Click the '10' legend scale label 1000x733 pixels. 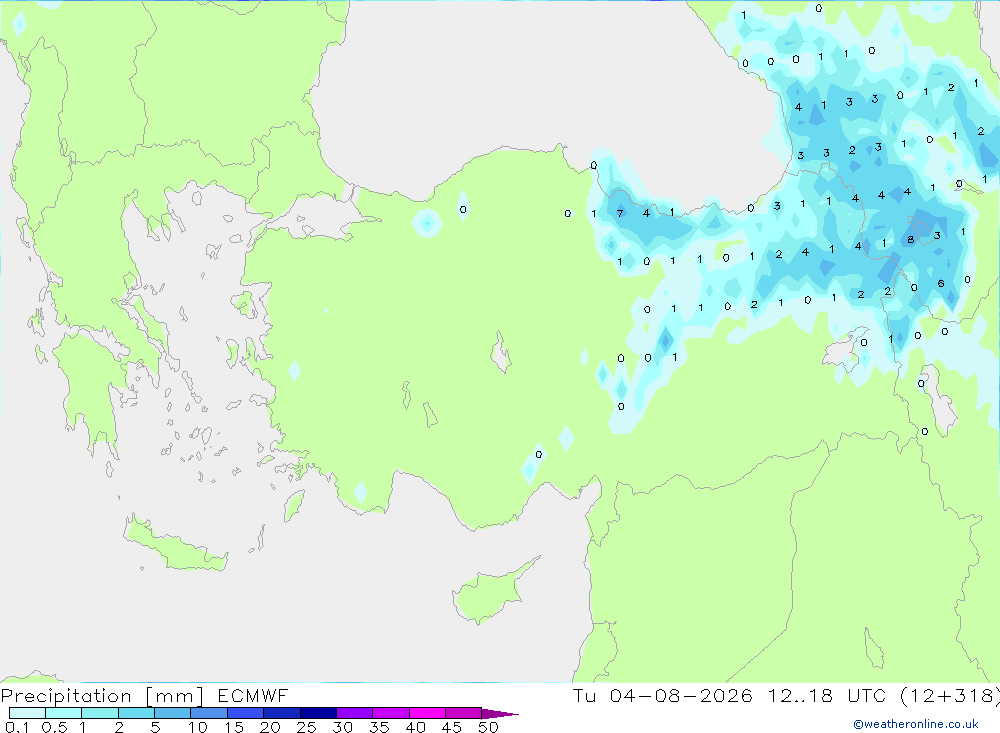[x=198, y=727]
